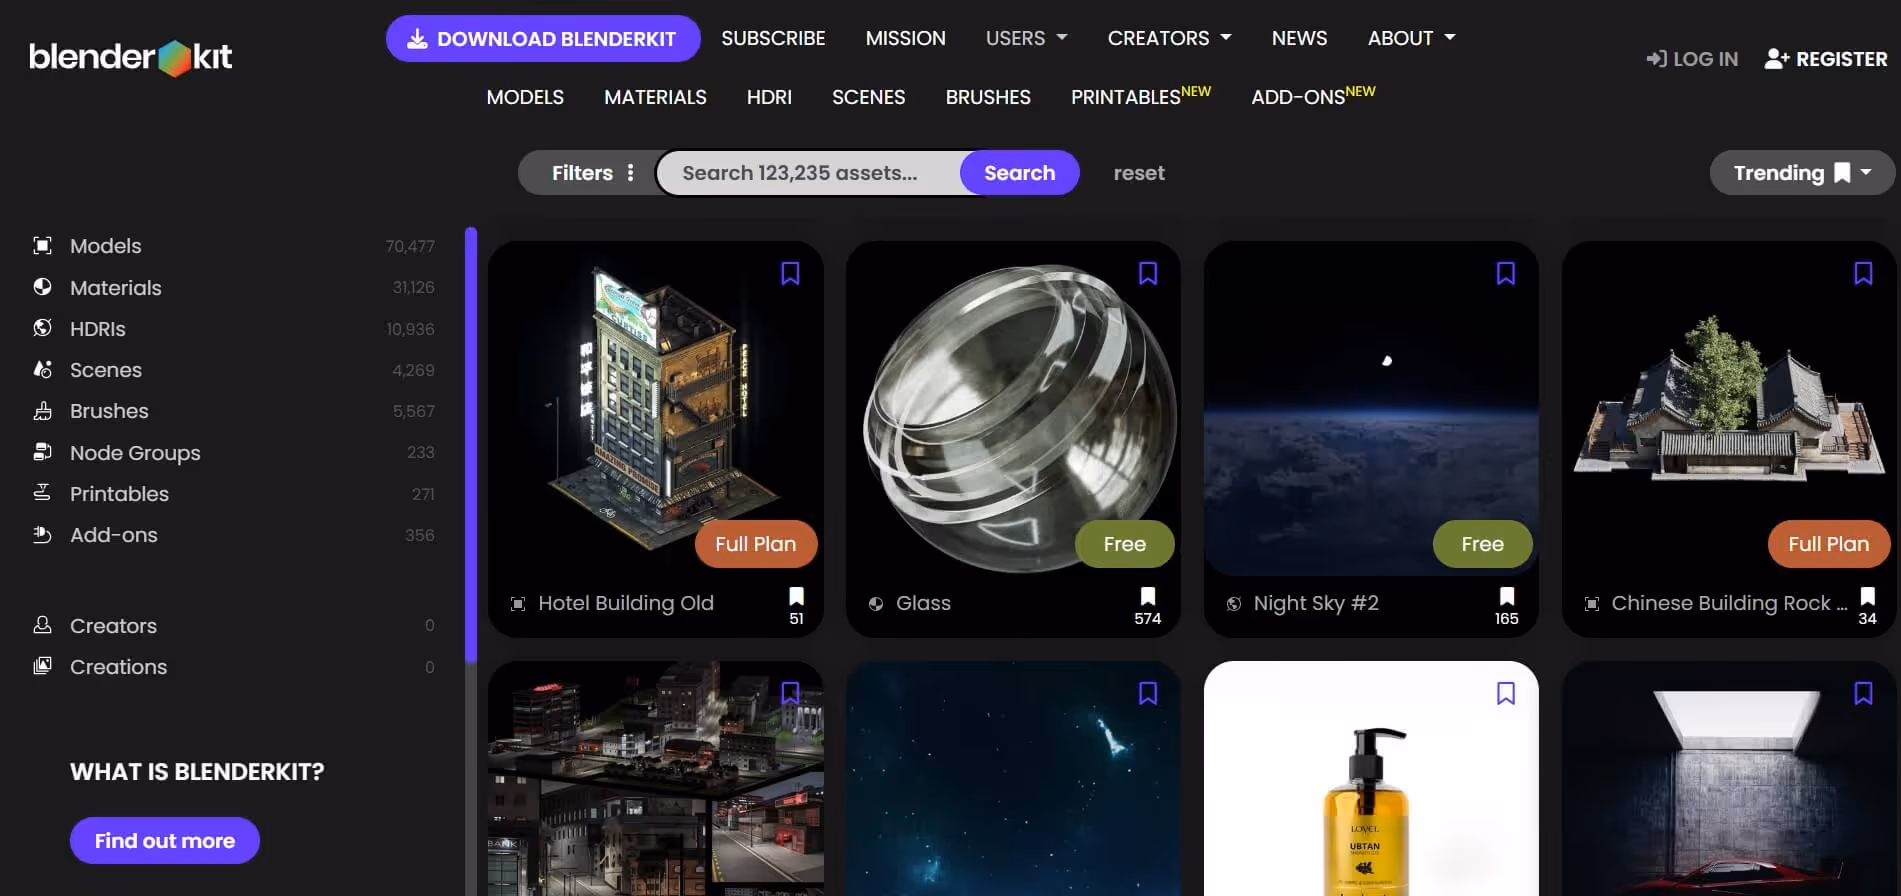Click the reset link

click(x=1139, y=173)
